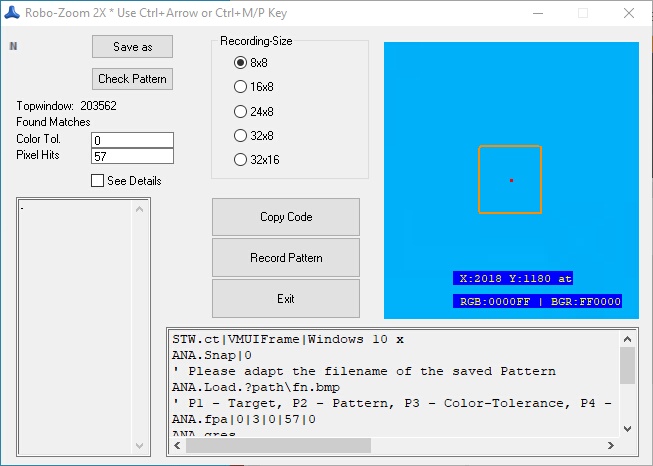653x466 pixels.
Task: Click the Copy Code button
Action: 286,217
